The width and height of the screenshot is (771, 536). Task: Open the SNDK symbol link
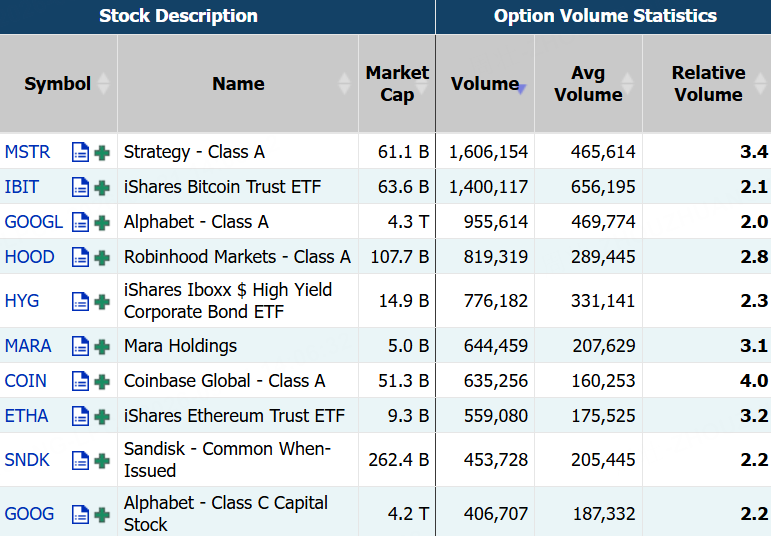click(x=27, y=460)
